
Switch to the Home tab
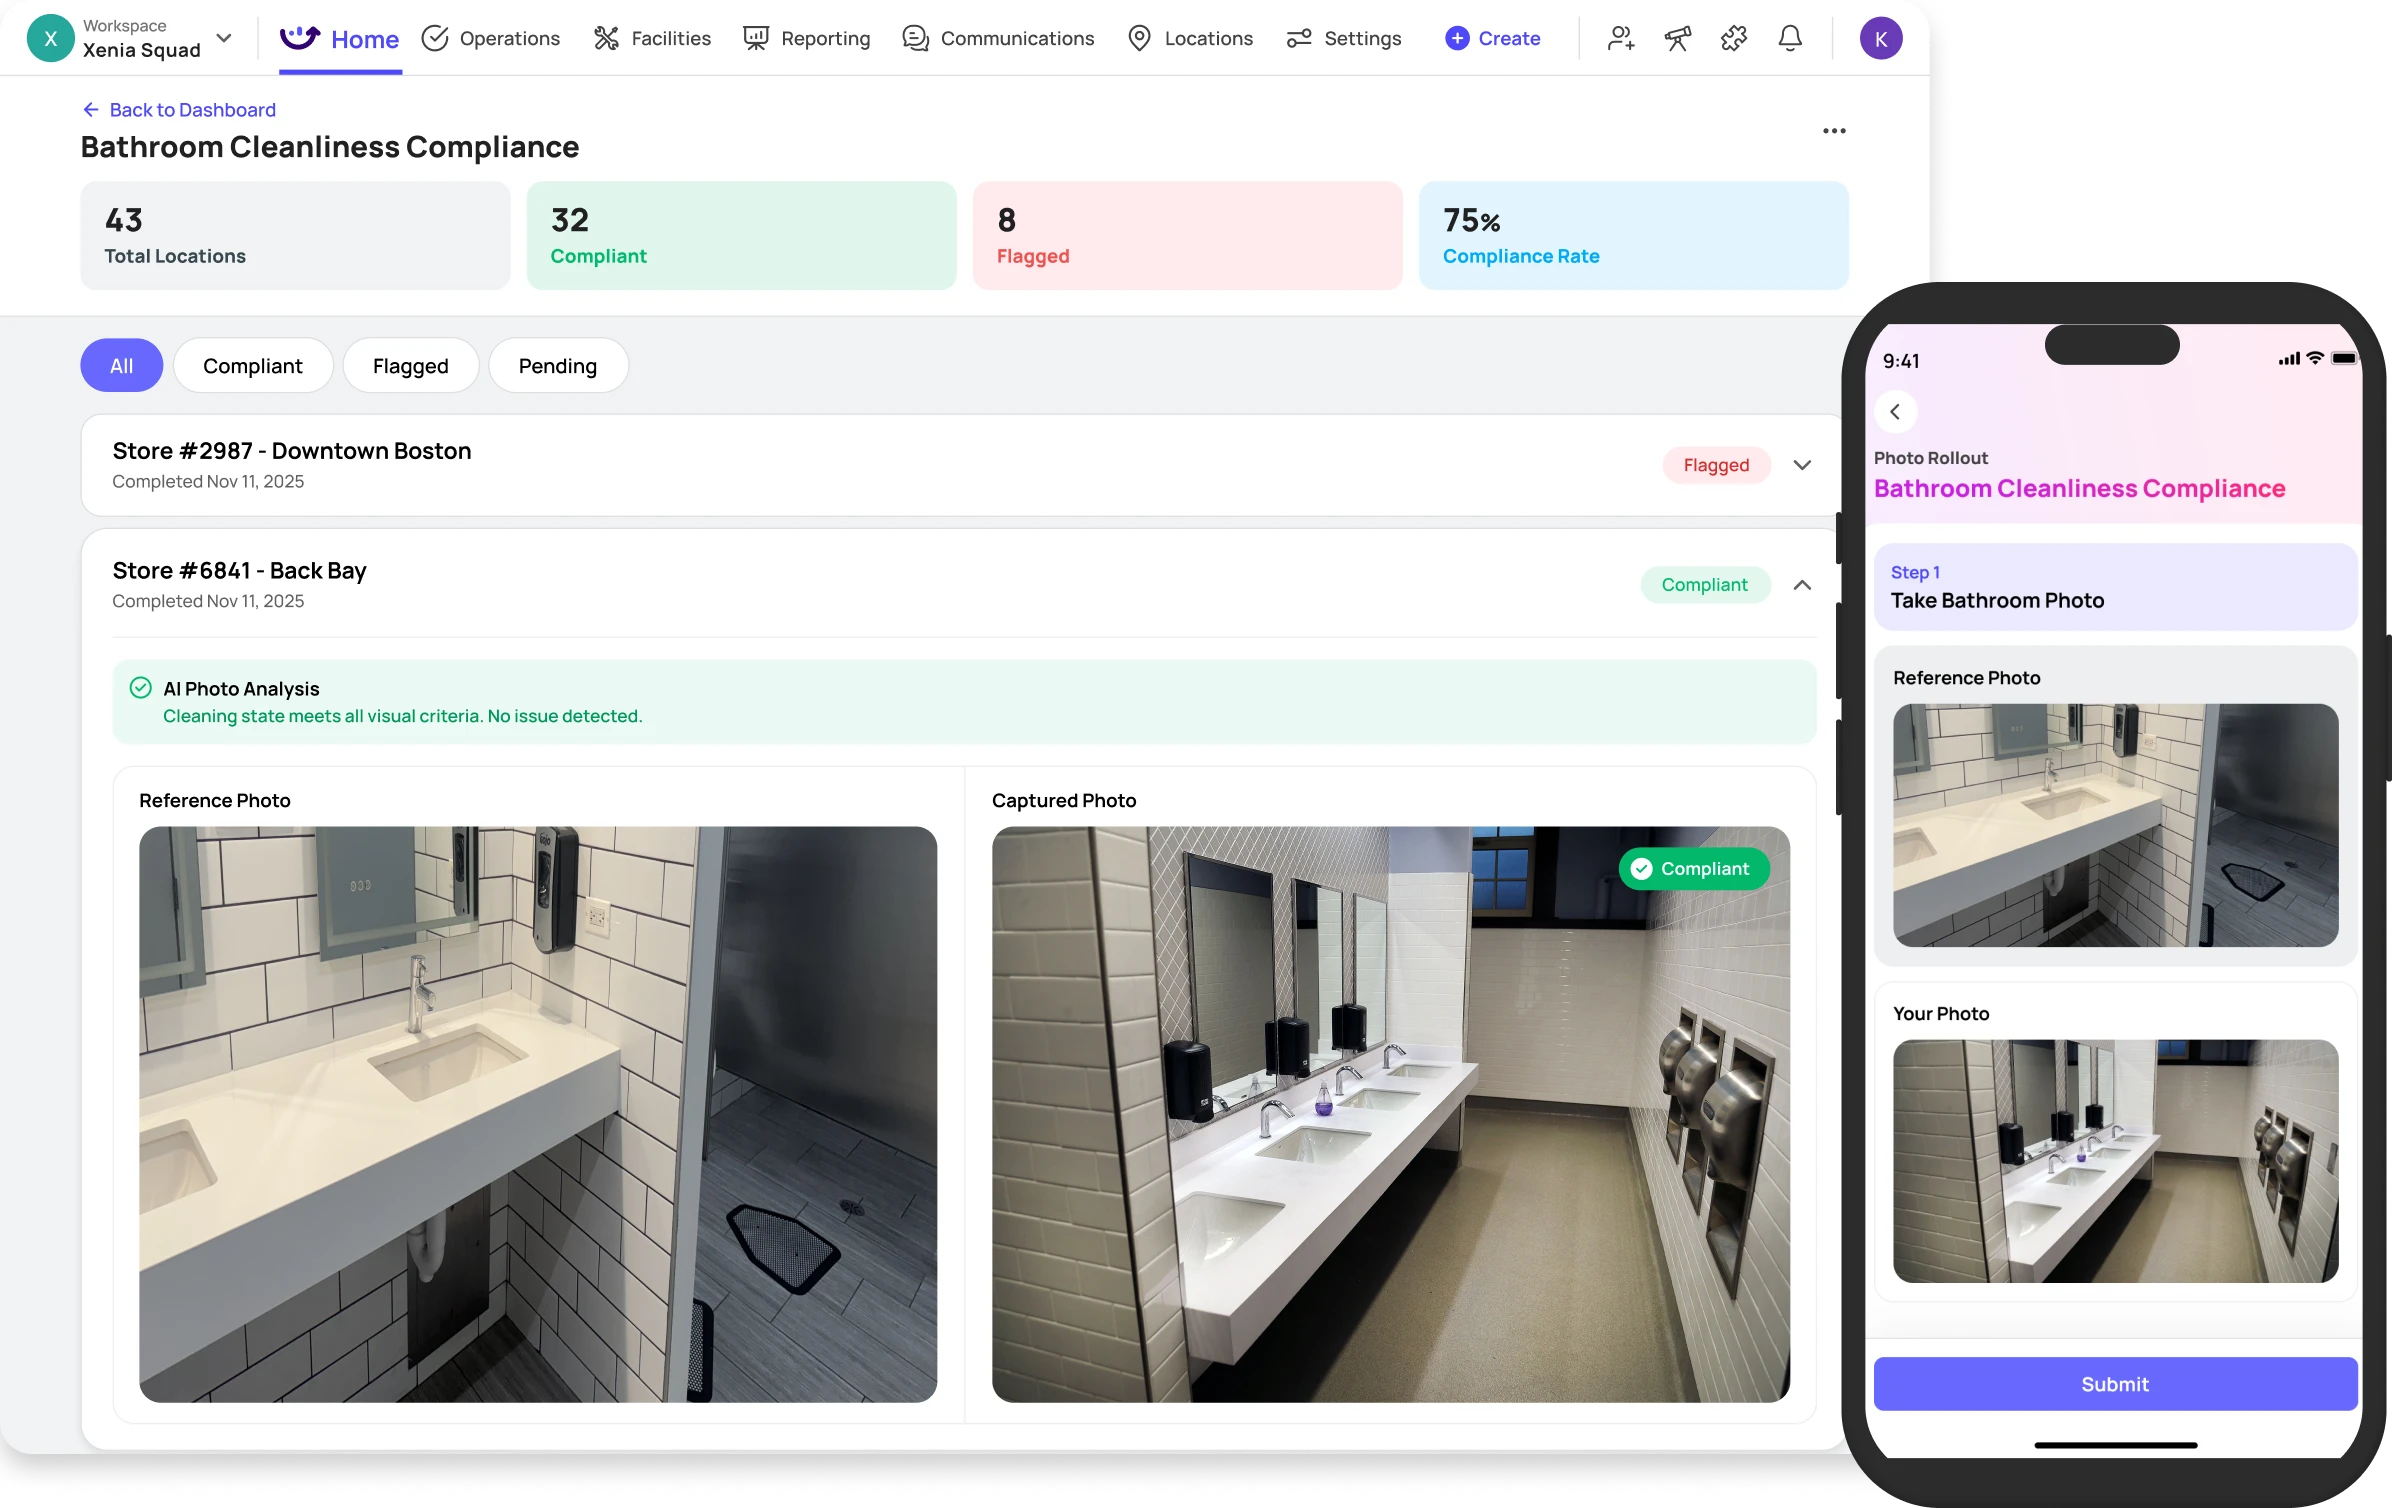(x=340, y=38)
